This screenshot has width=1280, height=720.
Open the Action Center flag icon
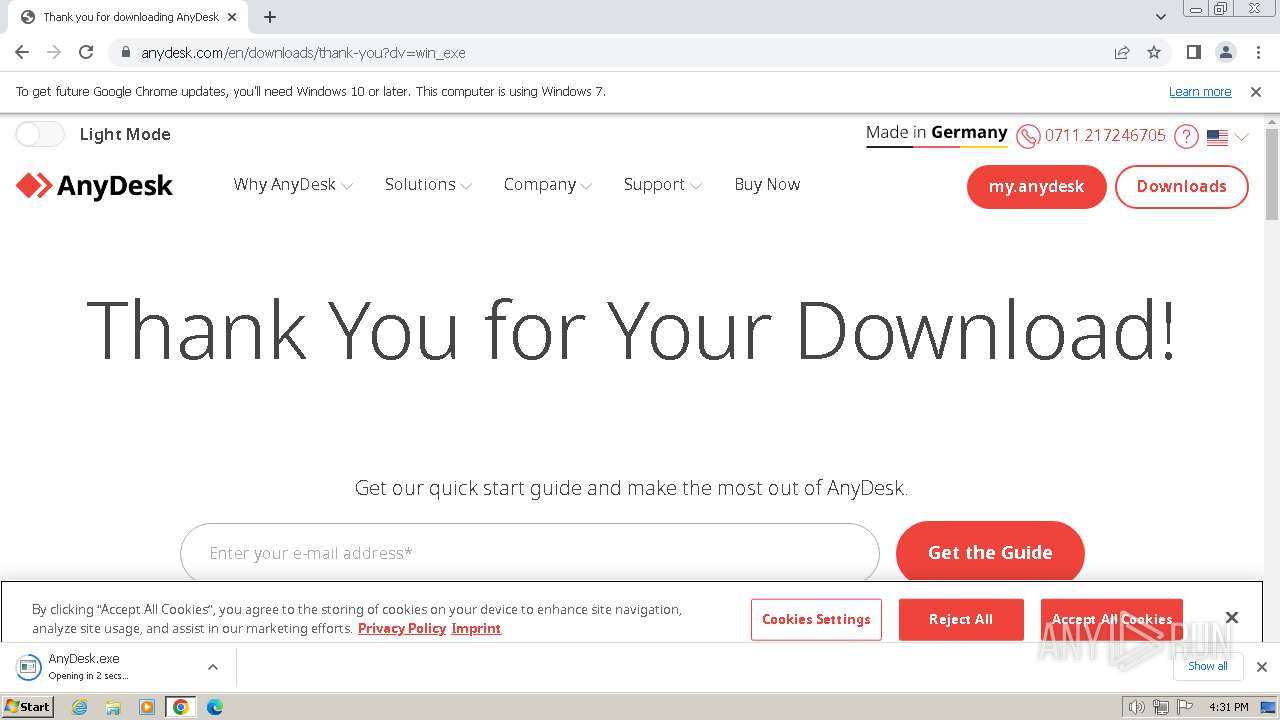(x=1185, y=707)
